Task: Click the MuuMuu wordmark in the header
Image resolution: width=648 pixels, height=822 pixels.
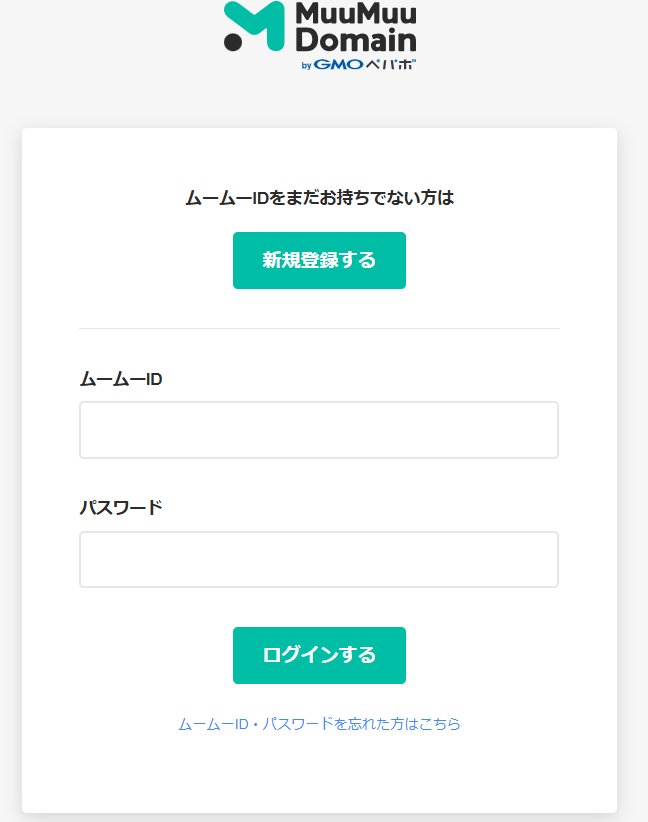Action: 356,16
